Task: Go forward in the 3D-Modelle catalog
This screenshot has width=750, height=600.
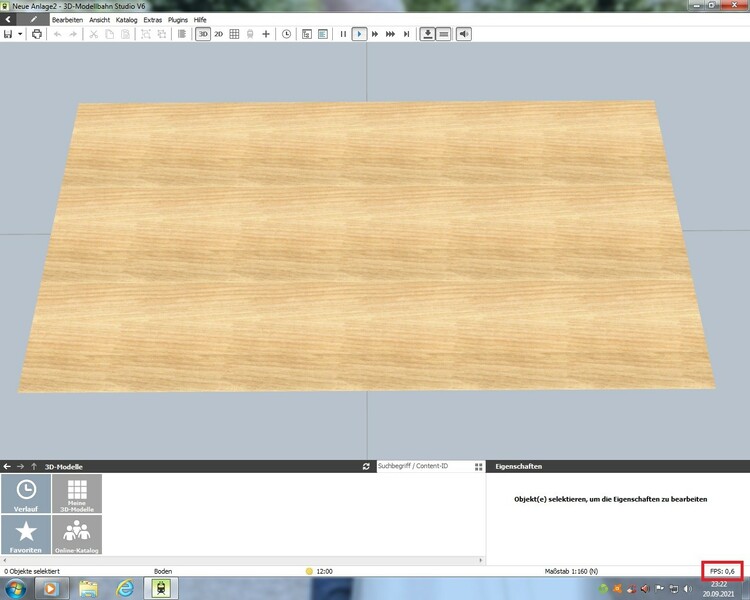Action: point(20,467)
